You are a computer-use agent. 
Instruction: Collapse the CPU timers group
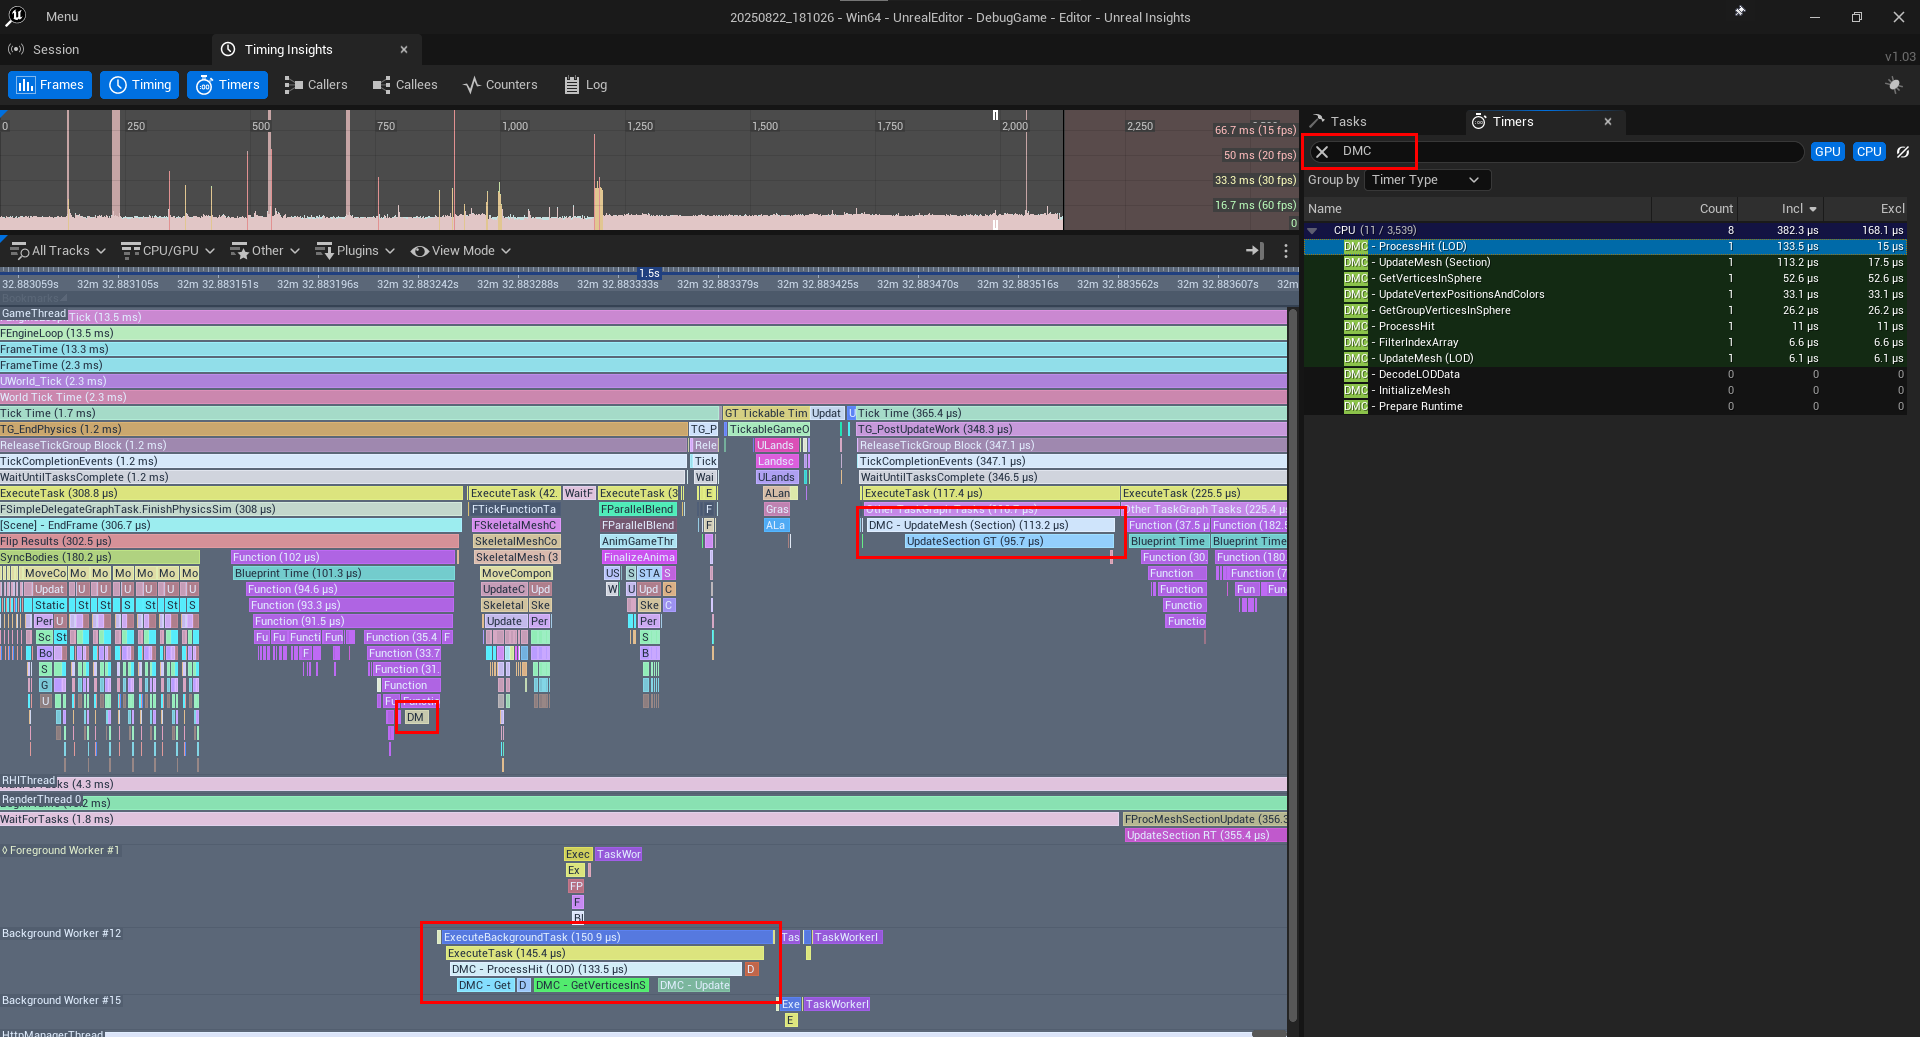[1313, 231]
